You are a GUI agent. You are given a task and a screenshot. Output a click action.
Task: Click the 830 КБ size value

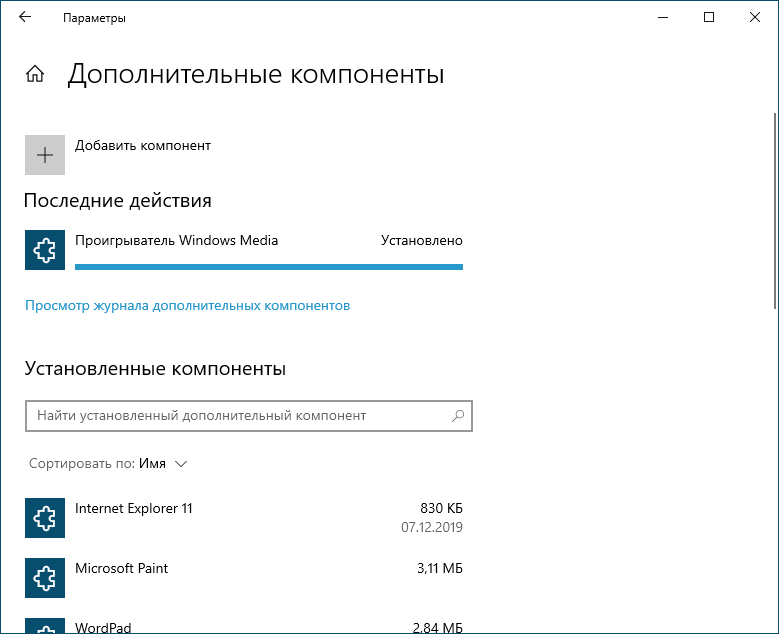pos(441,508)
